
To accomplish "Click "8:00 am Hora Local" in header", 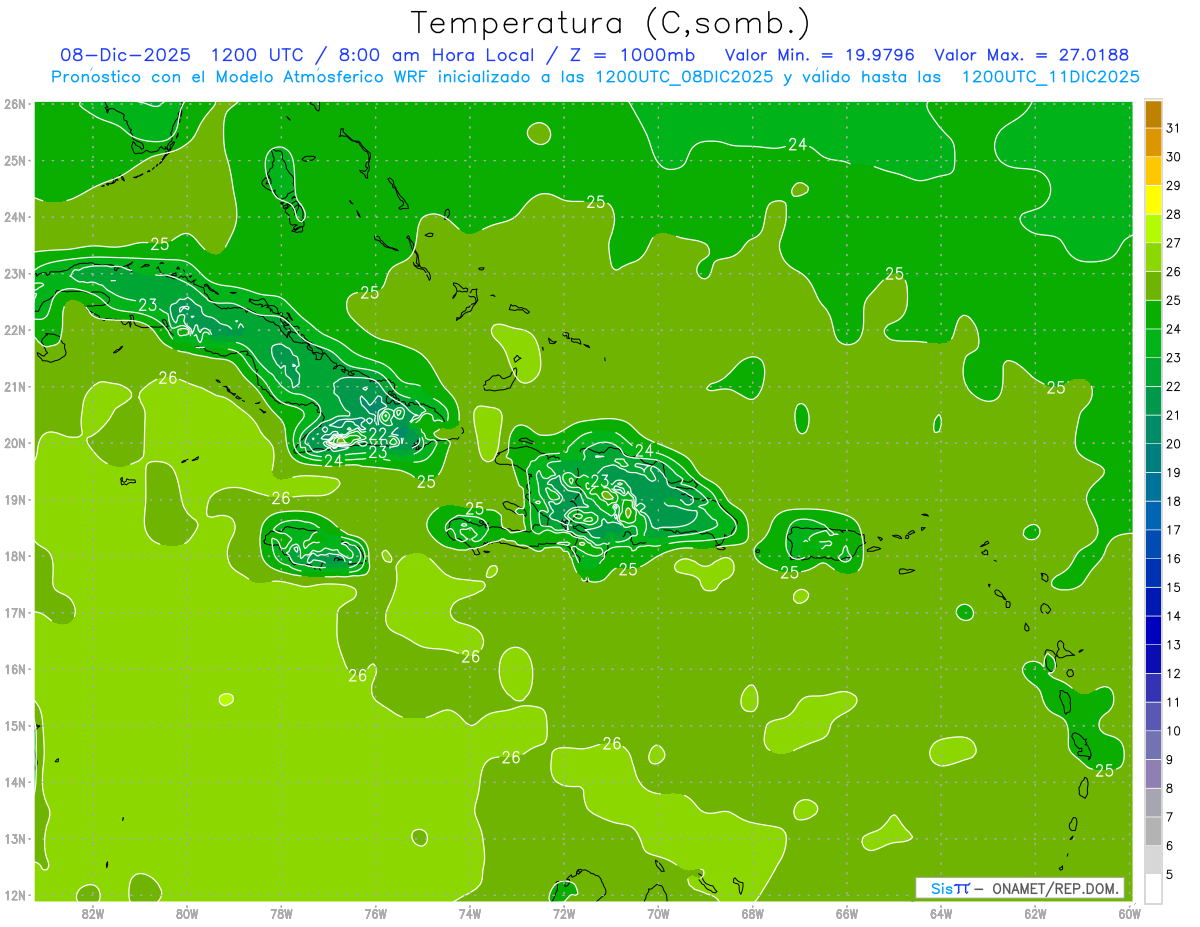I will tap(436, 55).
